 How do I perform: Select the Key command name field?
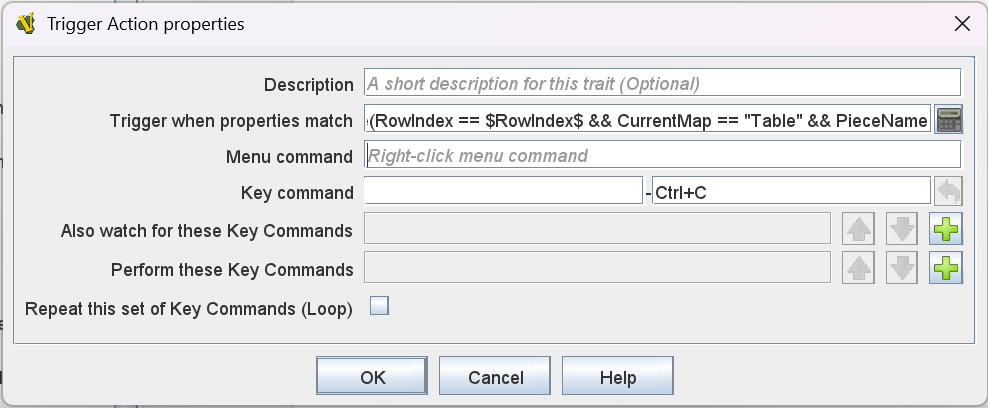(502, 192)
